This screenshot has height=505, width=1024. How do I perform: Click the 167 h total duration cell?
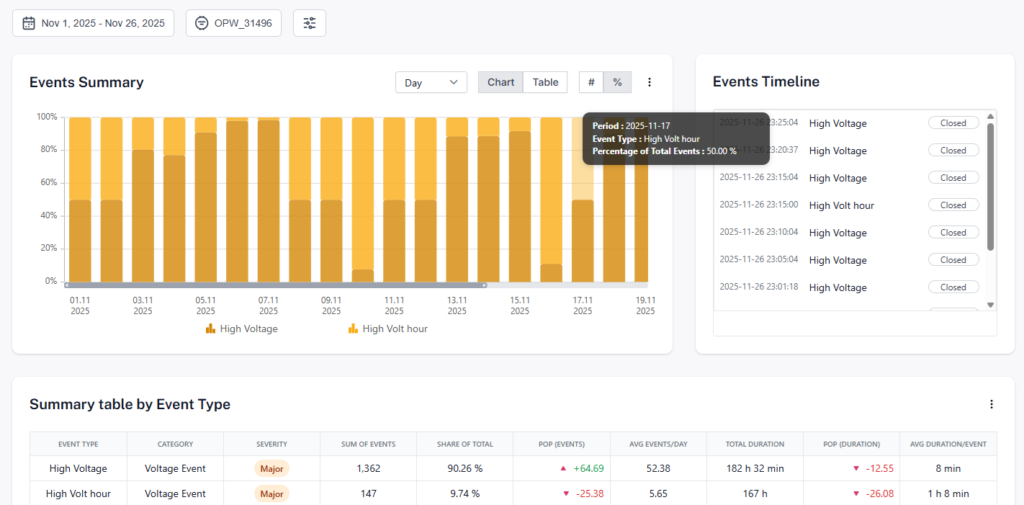(x=755, y=494)
